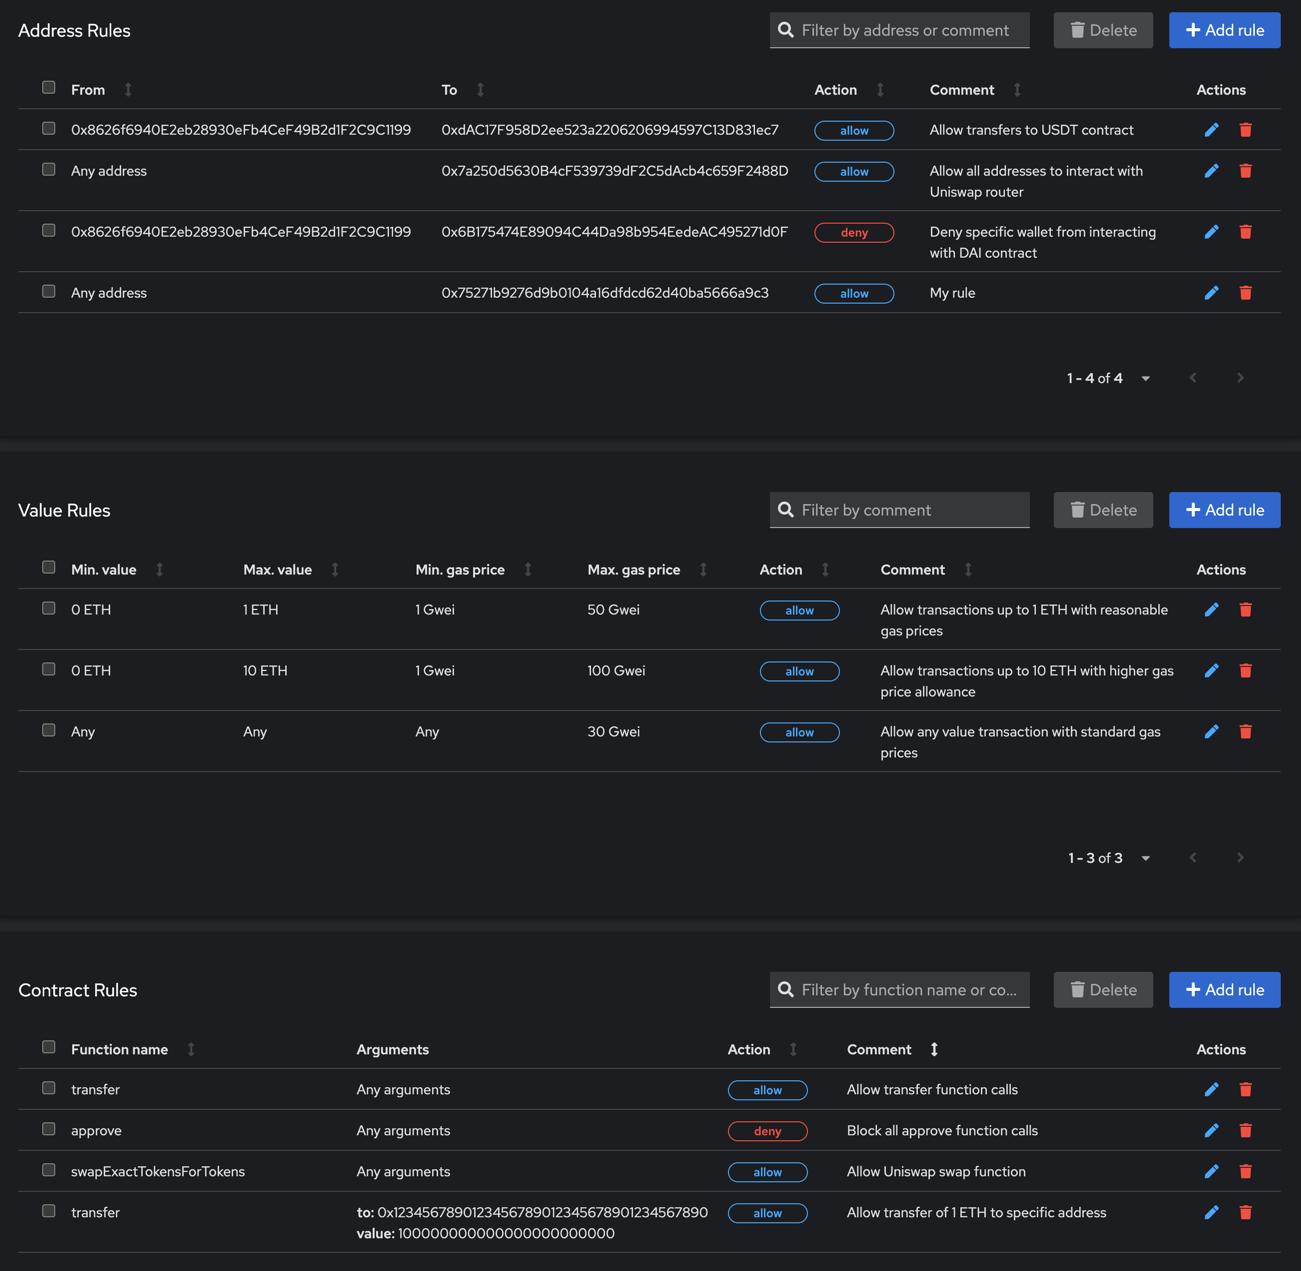Select all rows in the Address Rules table
The height and width of the screenshot is (1271, 1301).
point(48,87)
